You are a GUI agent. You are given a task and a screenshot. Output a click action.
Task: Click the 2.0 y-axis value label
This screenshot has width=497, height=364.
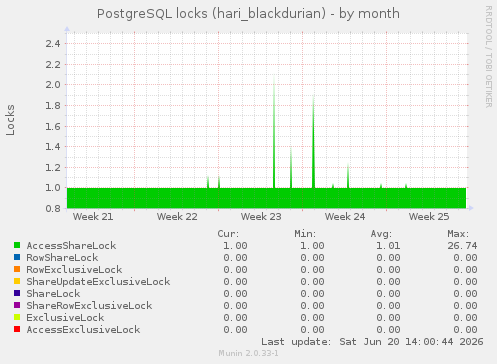53,85
